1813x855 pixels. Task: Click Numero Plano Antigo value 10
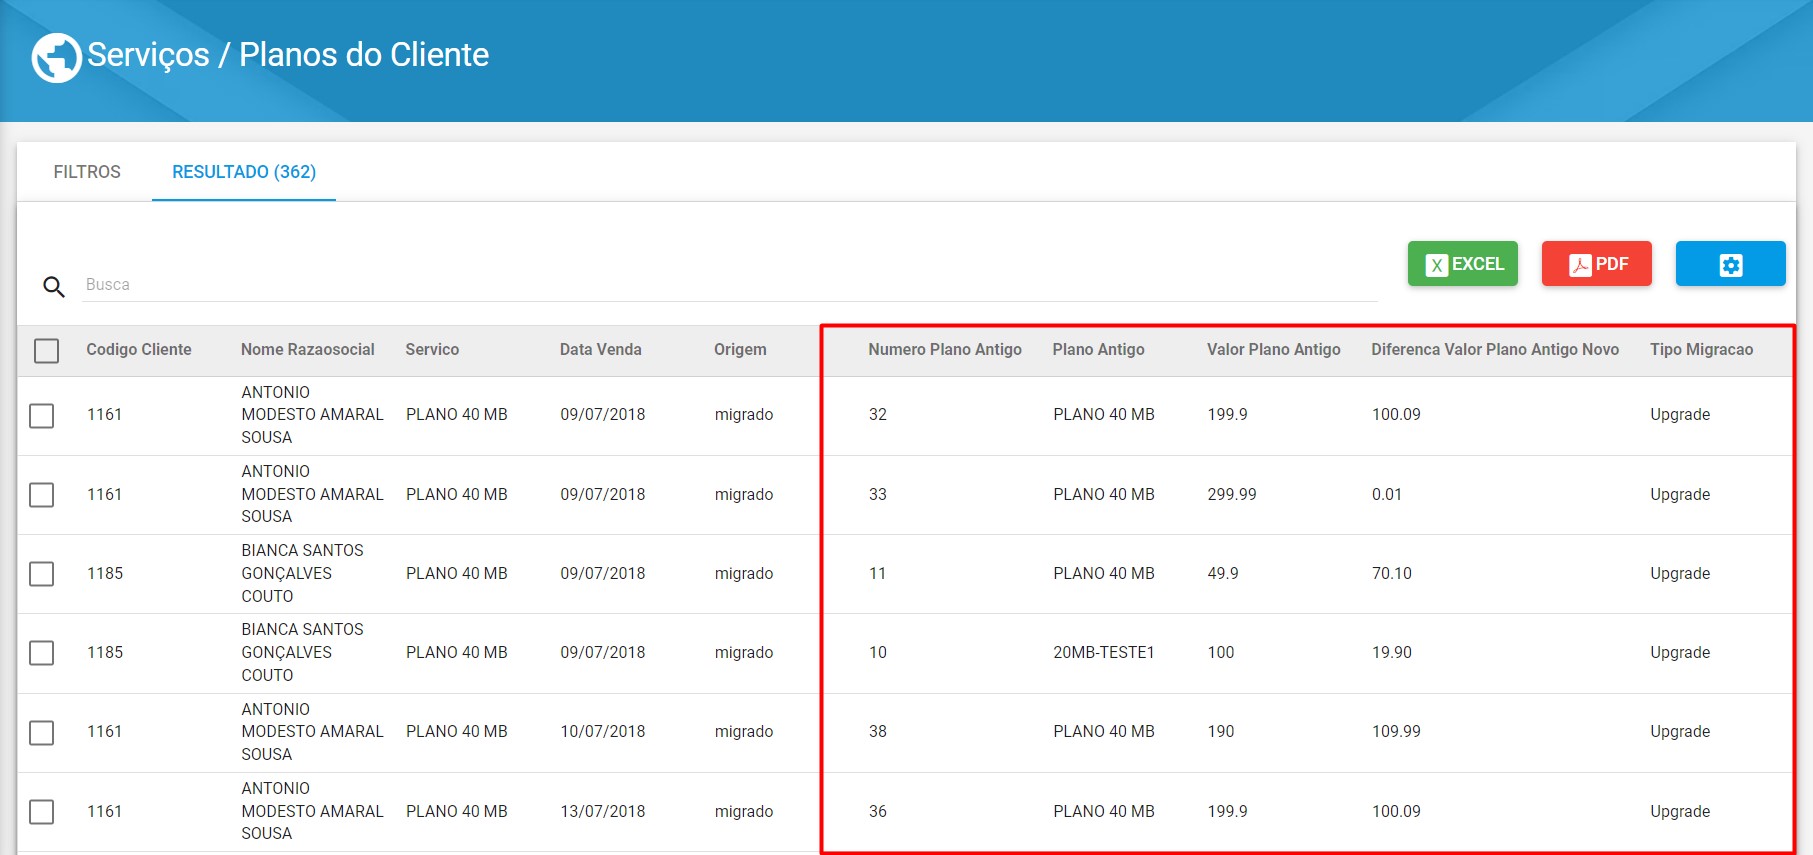pos(878,653)
